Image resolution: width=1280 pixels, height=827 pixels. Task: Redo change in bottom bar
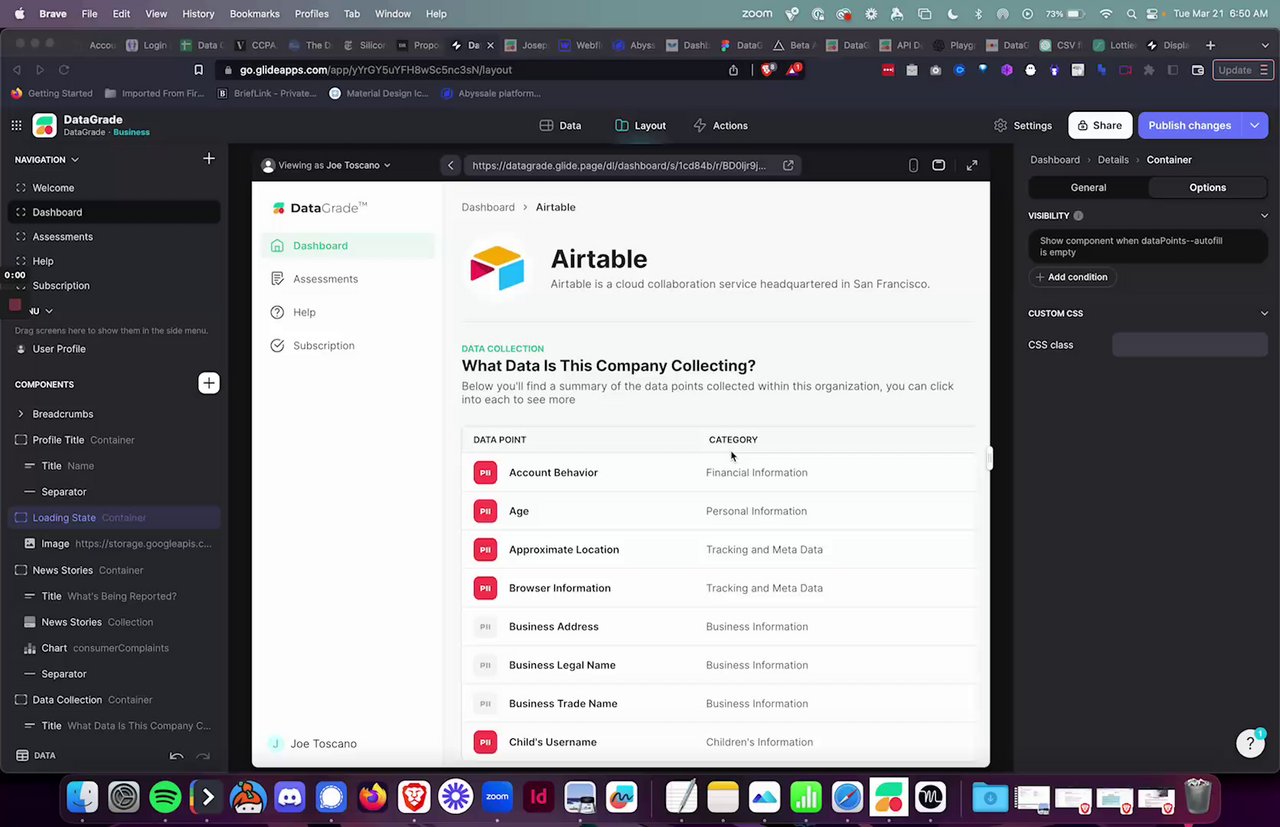point(203,757)
